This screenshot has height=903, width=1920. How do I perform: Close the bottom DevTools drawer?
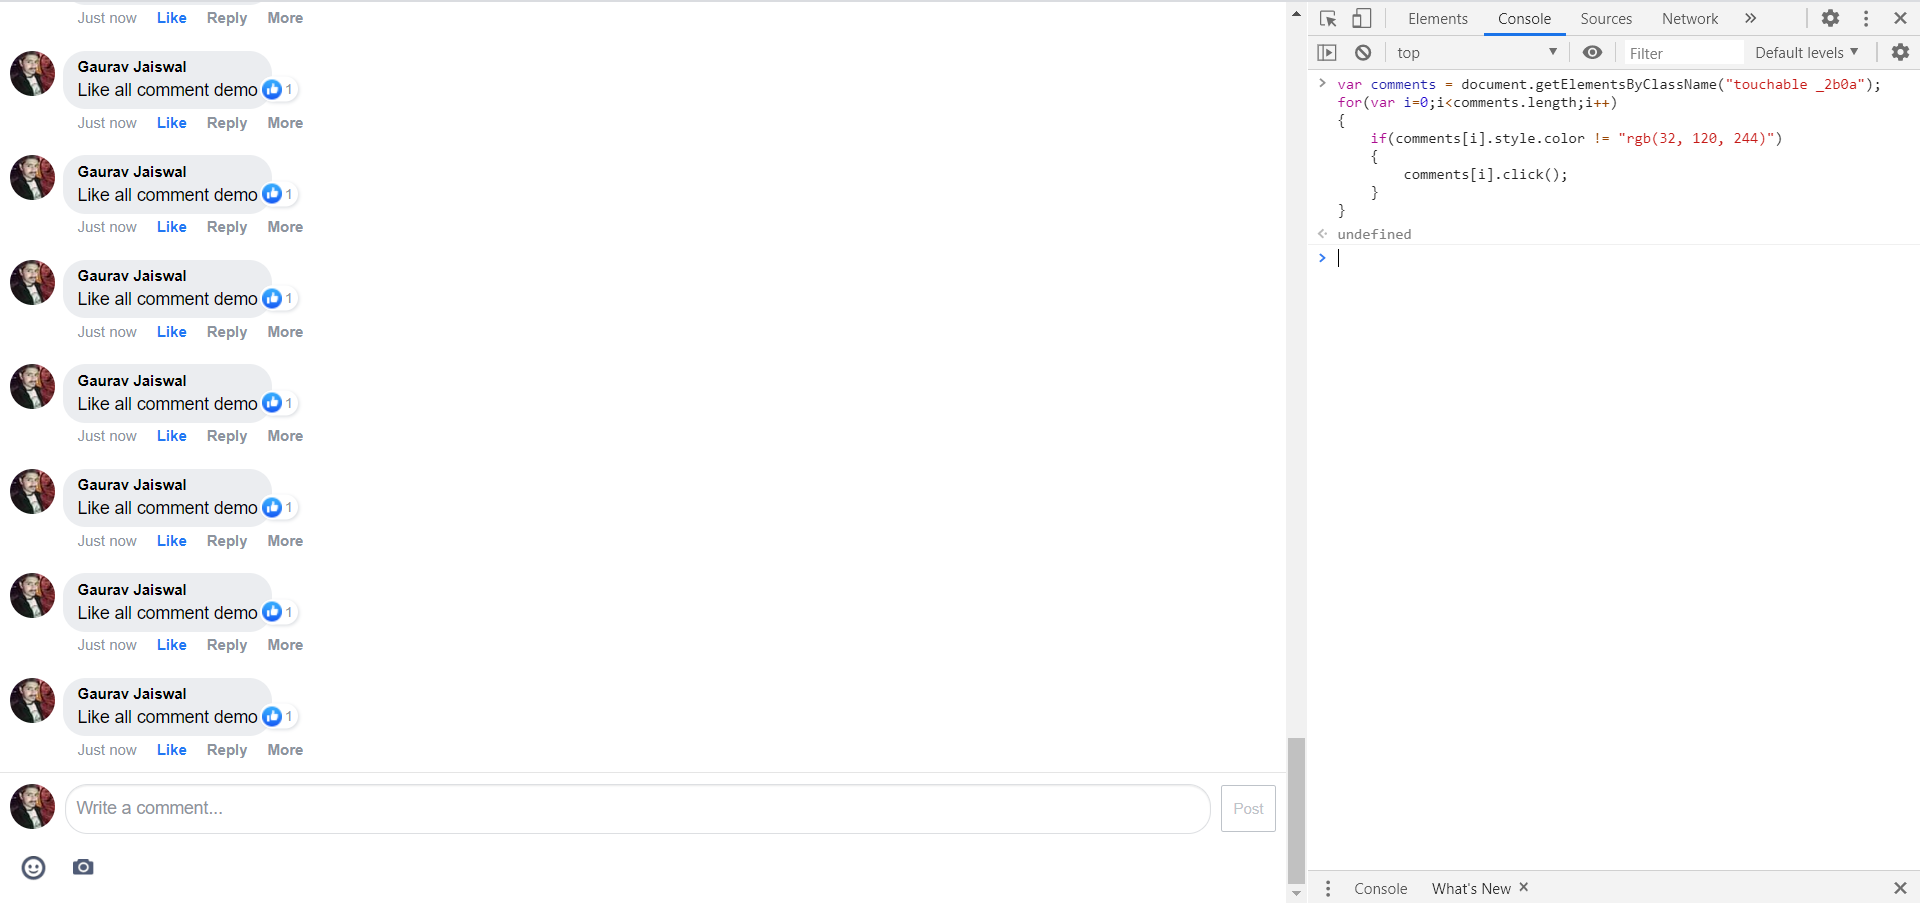point(1900,888)
